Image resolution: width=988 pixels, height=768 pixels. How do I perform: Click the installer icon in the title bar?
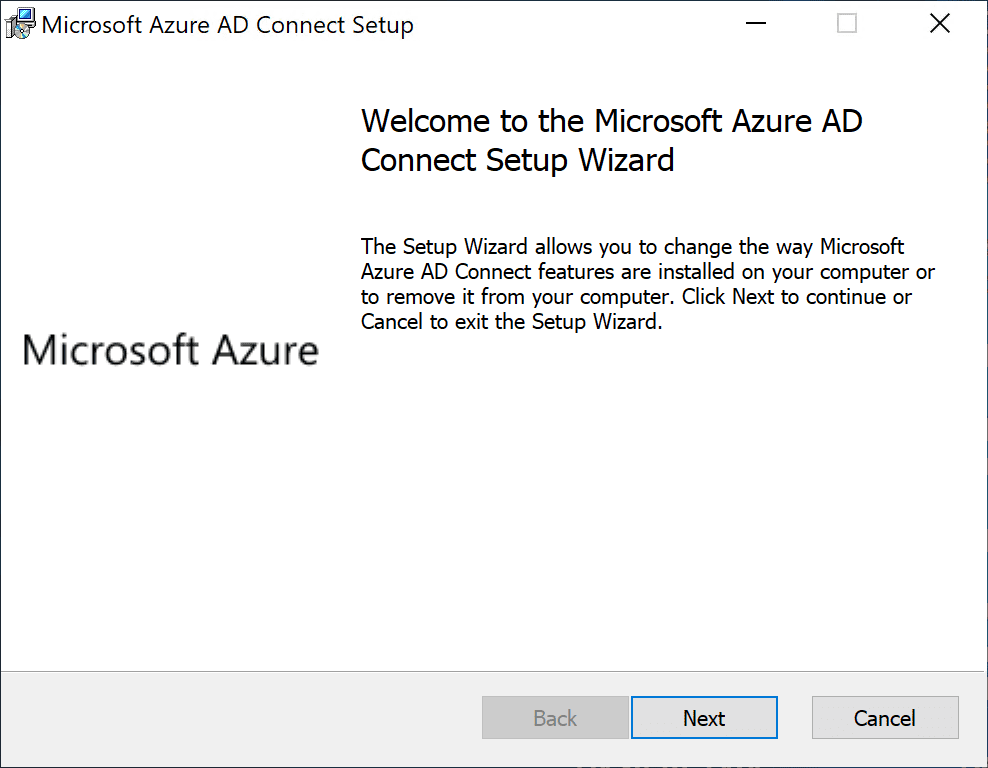[19, 25]
